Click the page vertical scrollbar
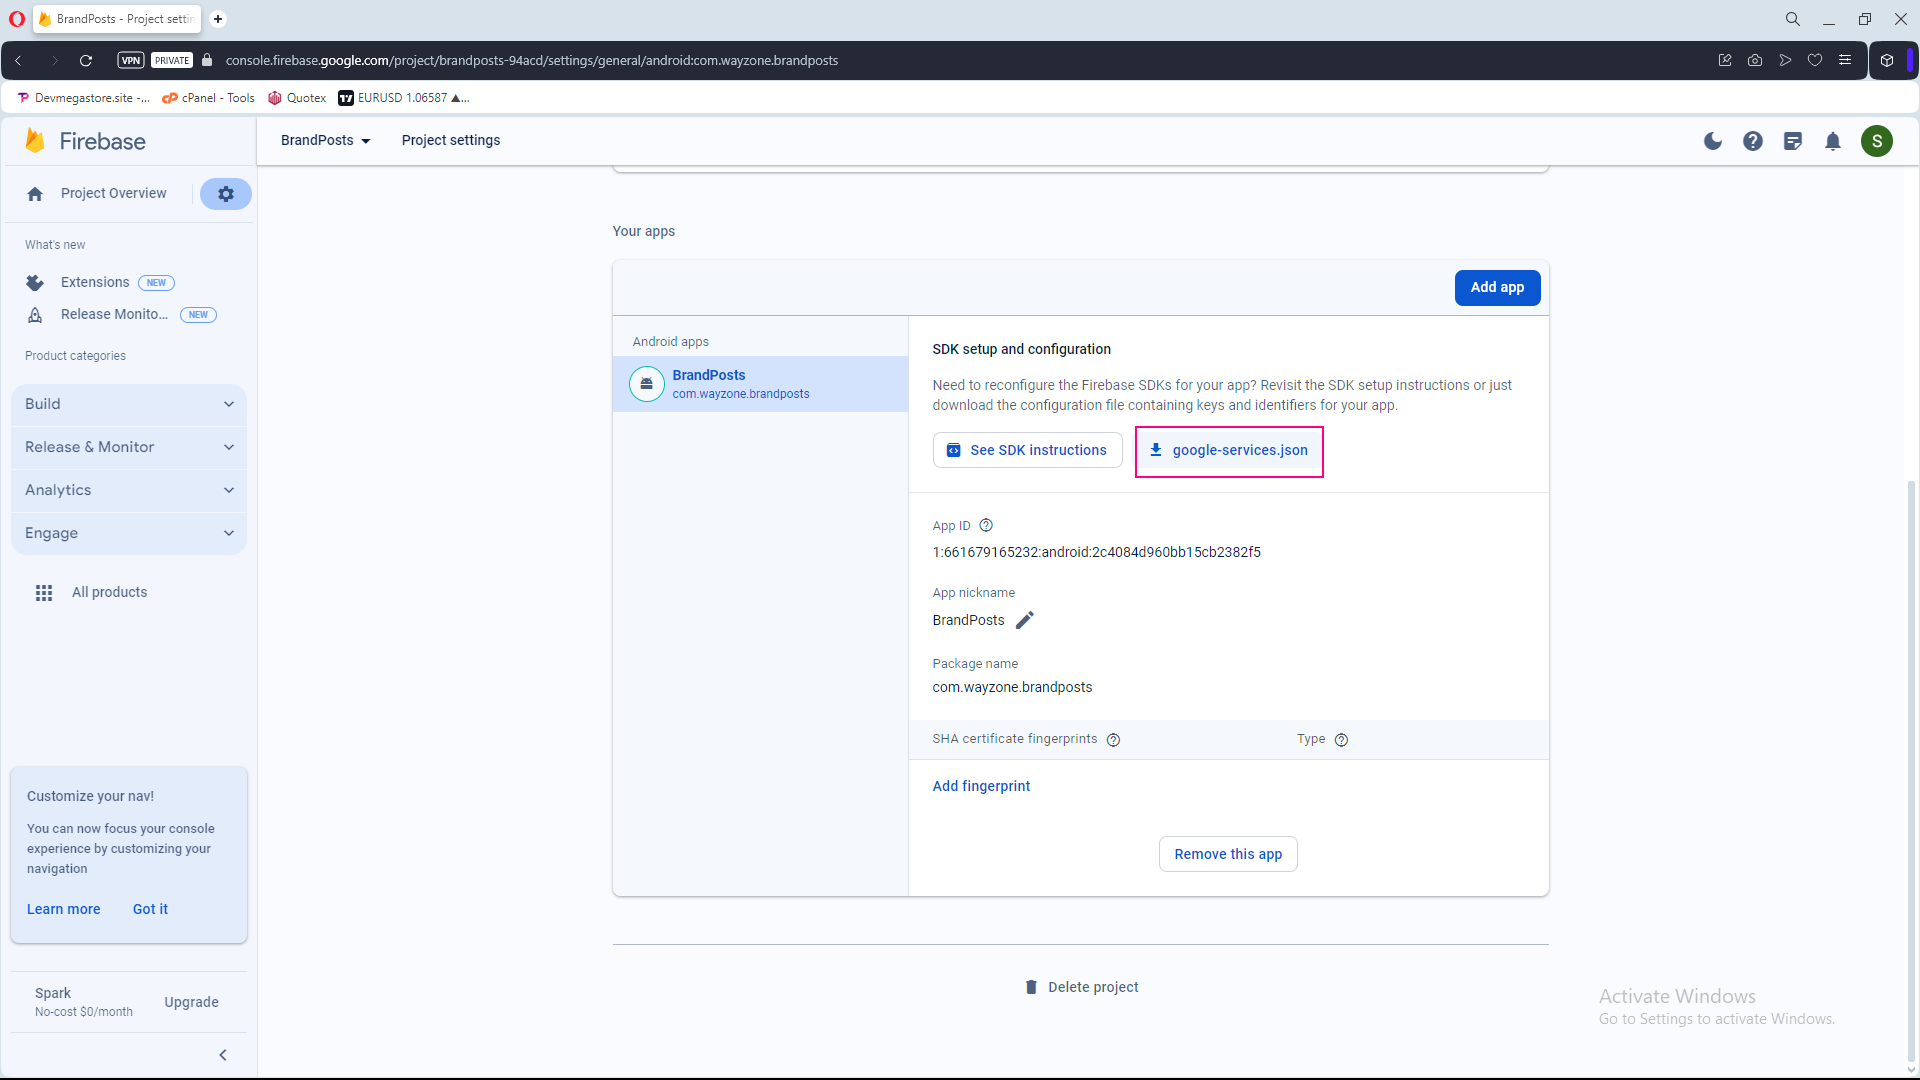 [x=1911, y=770]
